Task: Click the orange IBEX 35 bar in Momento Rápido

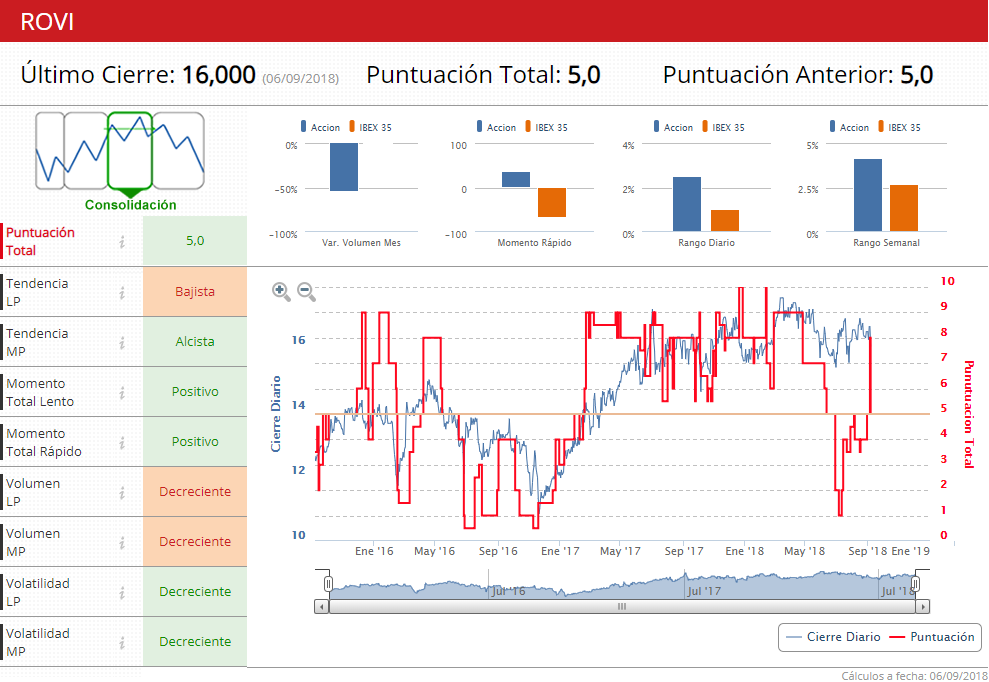Action: 552,203
